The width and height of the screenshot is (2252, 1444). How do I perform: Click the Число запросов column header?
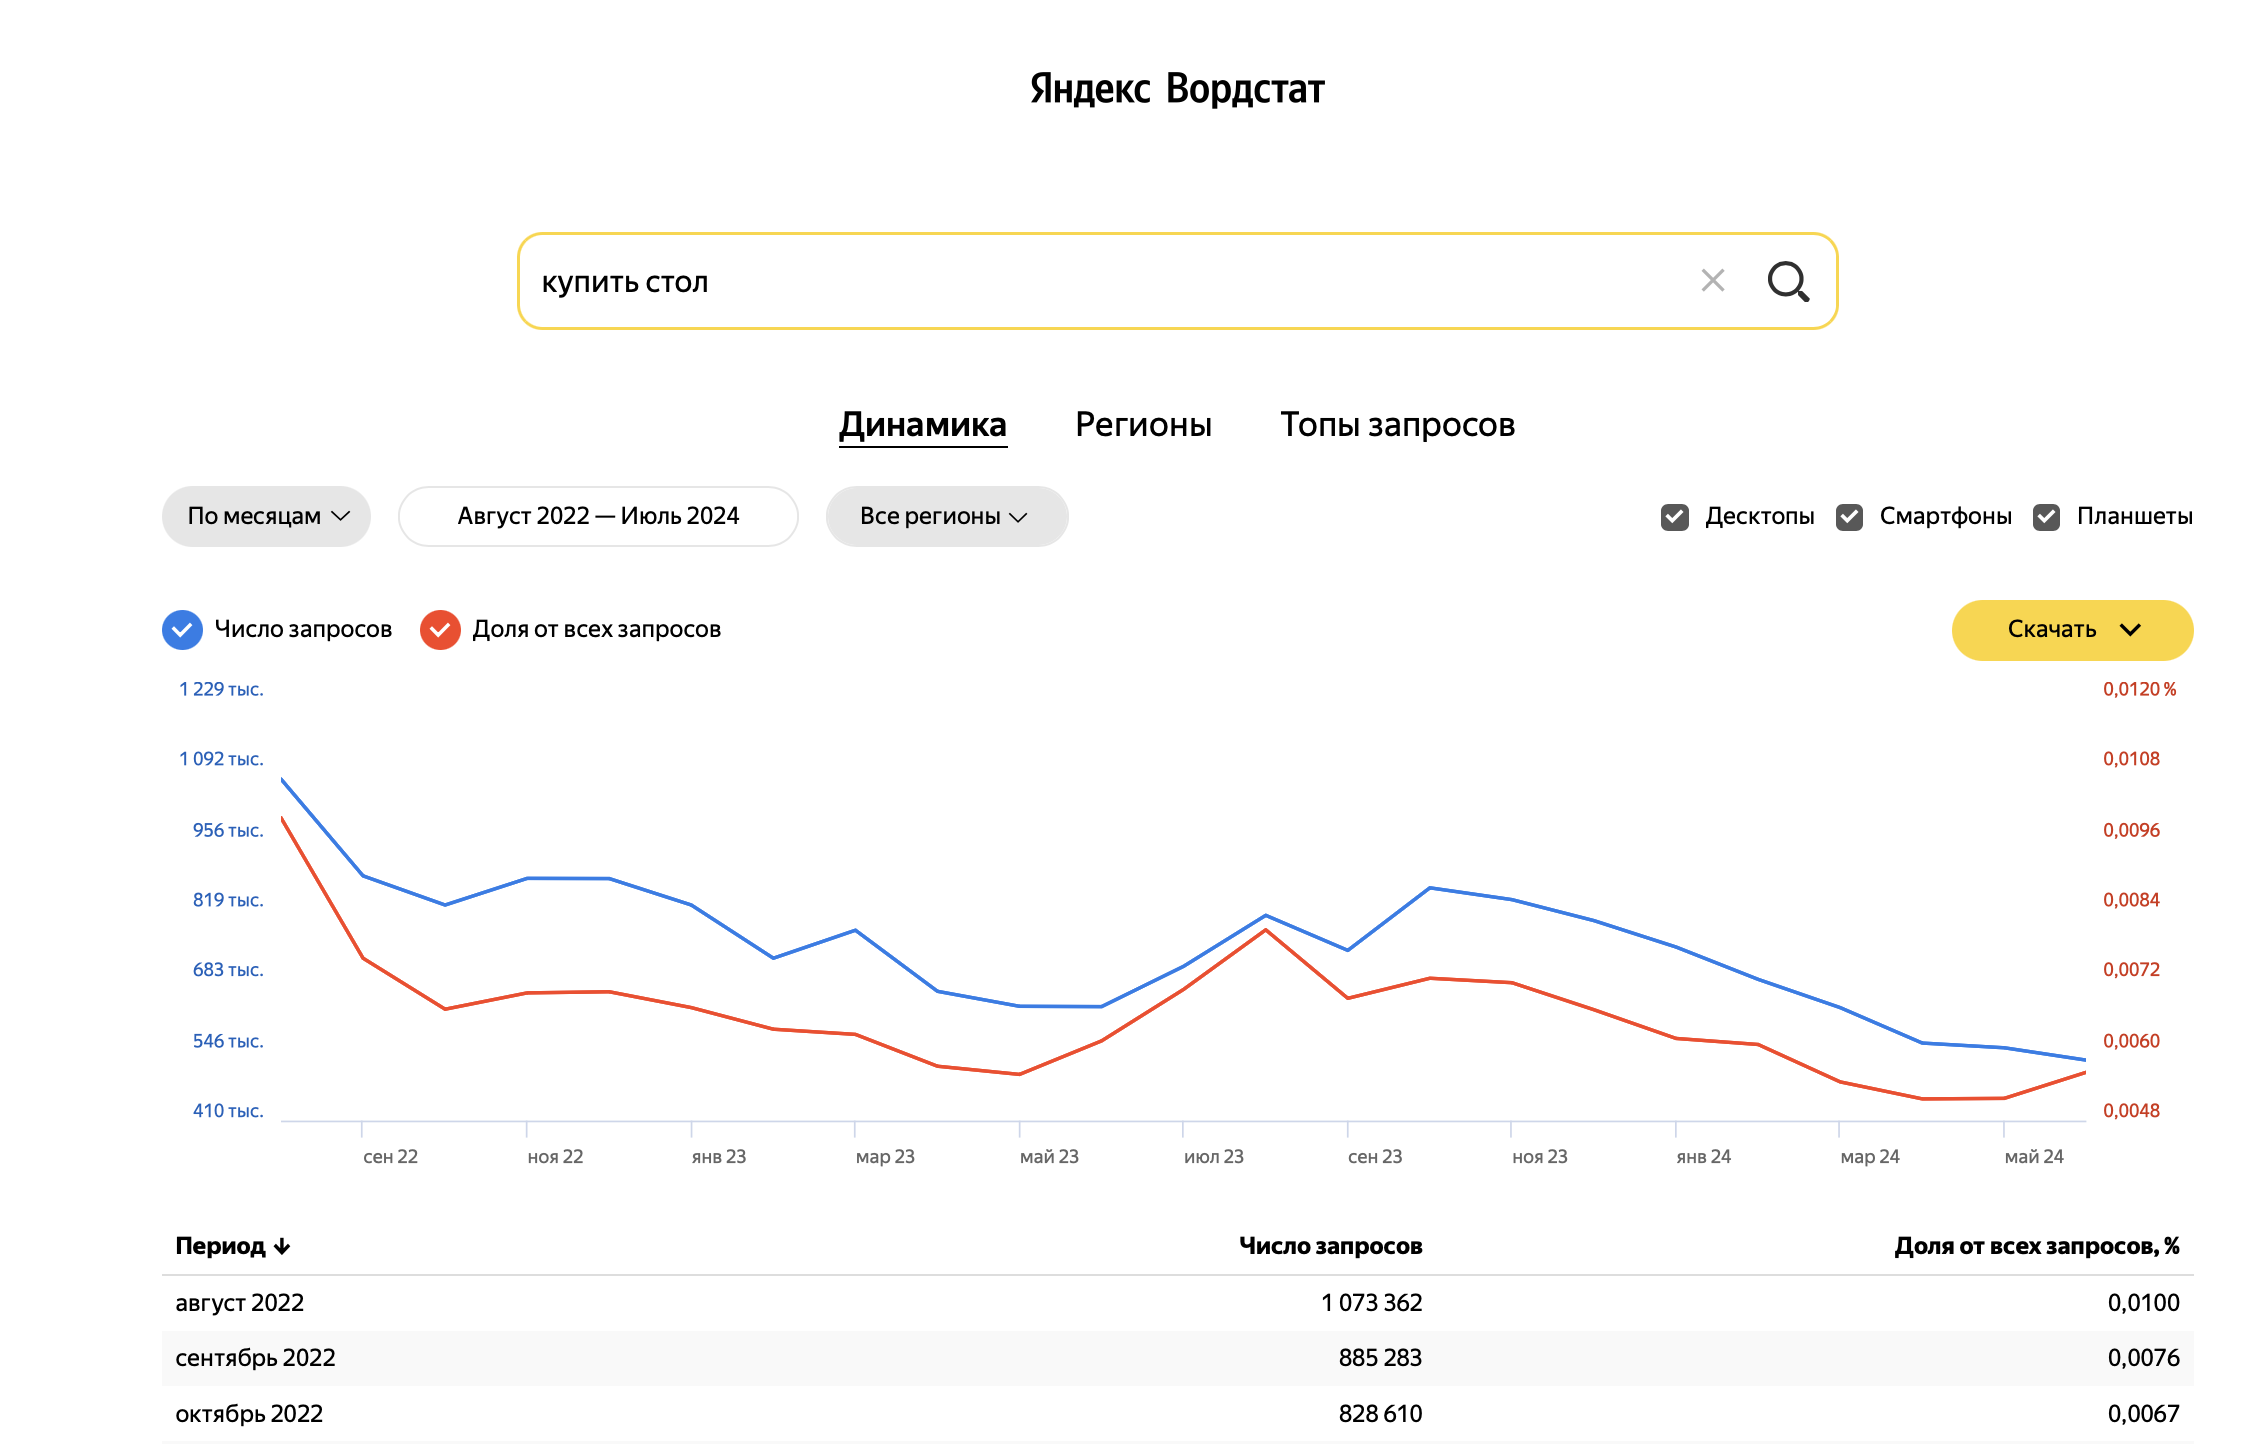1329,1246
